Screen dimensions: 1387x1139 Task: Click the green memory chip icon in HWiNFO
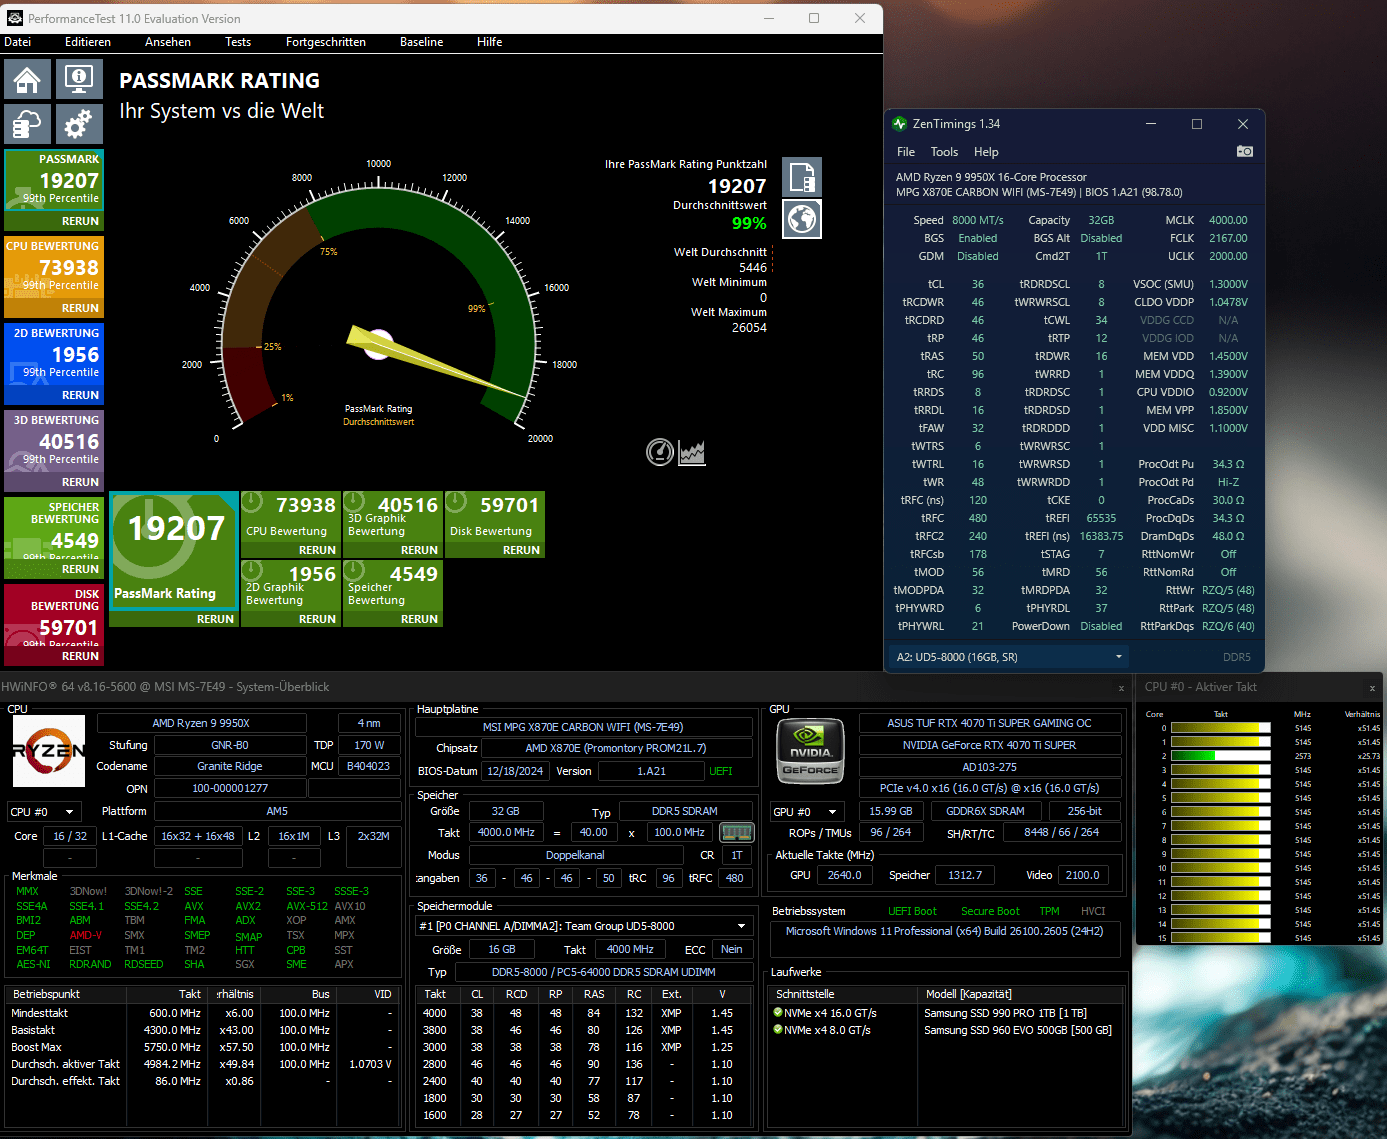coord(736,832)
